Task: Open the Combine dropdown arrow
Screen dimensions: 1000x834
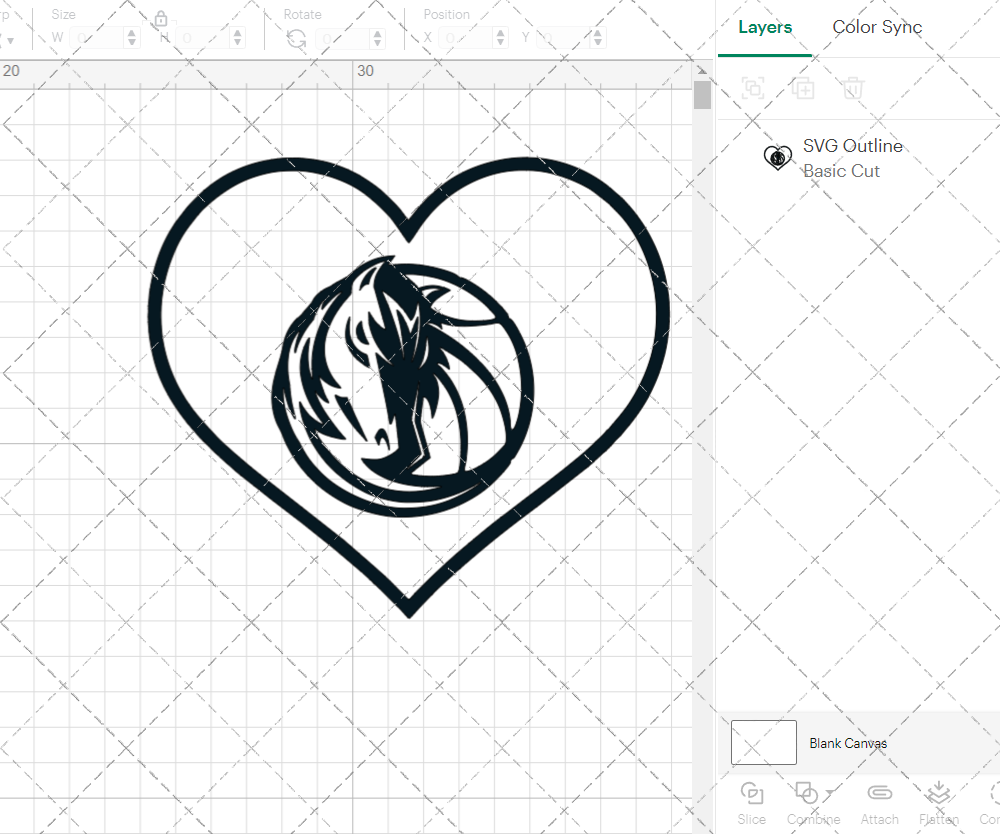Action: click(829, 791)
